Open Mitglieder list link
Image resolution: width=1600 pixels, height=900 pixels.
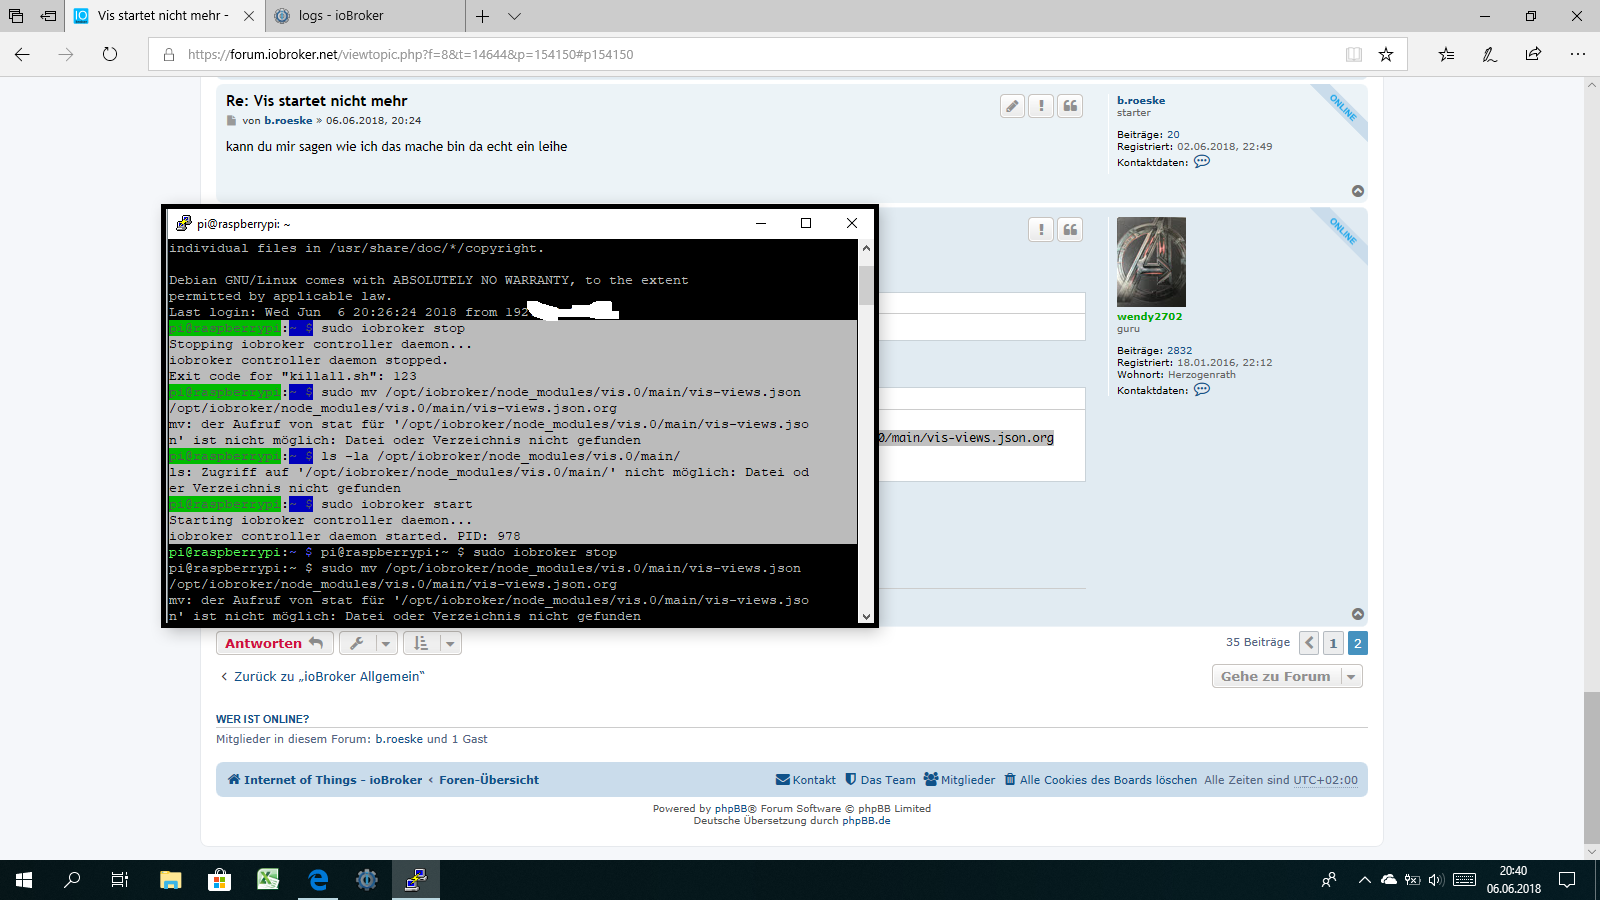point(960,780)
